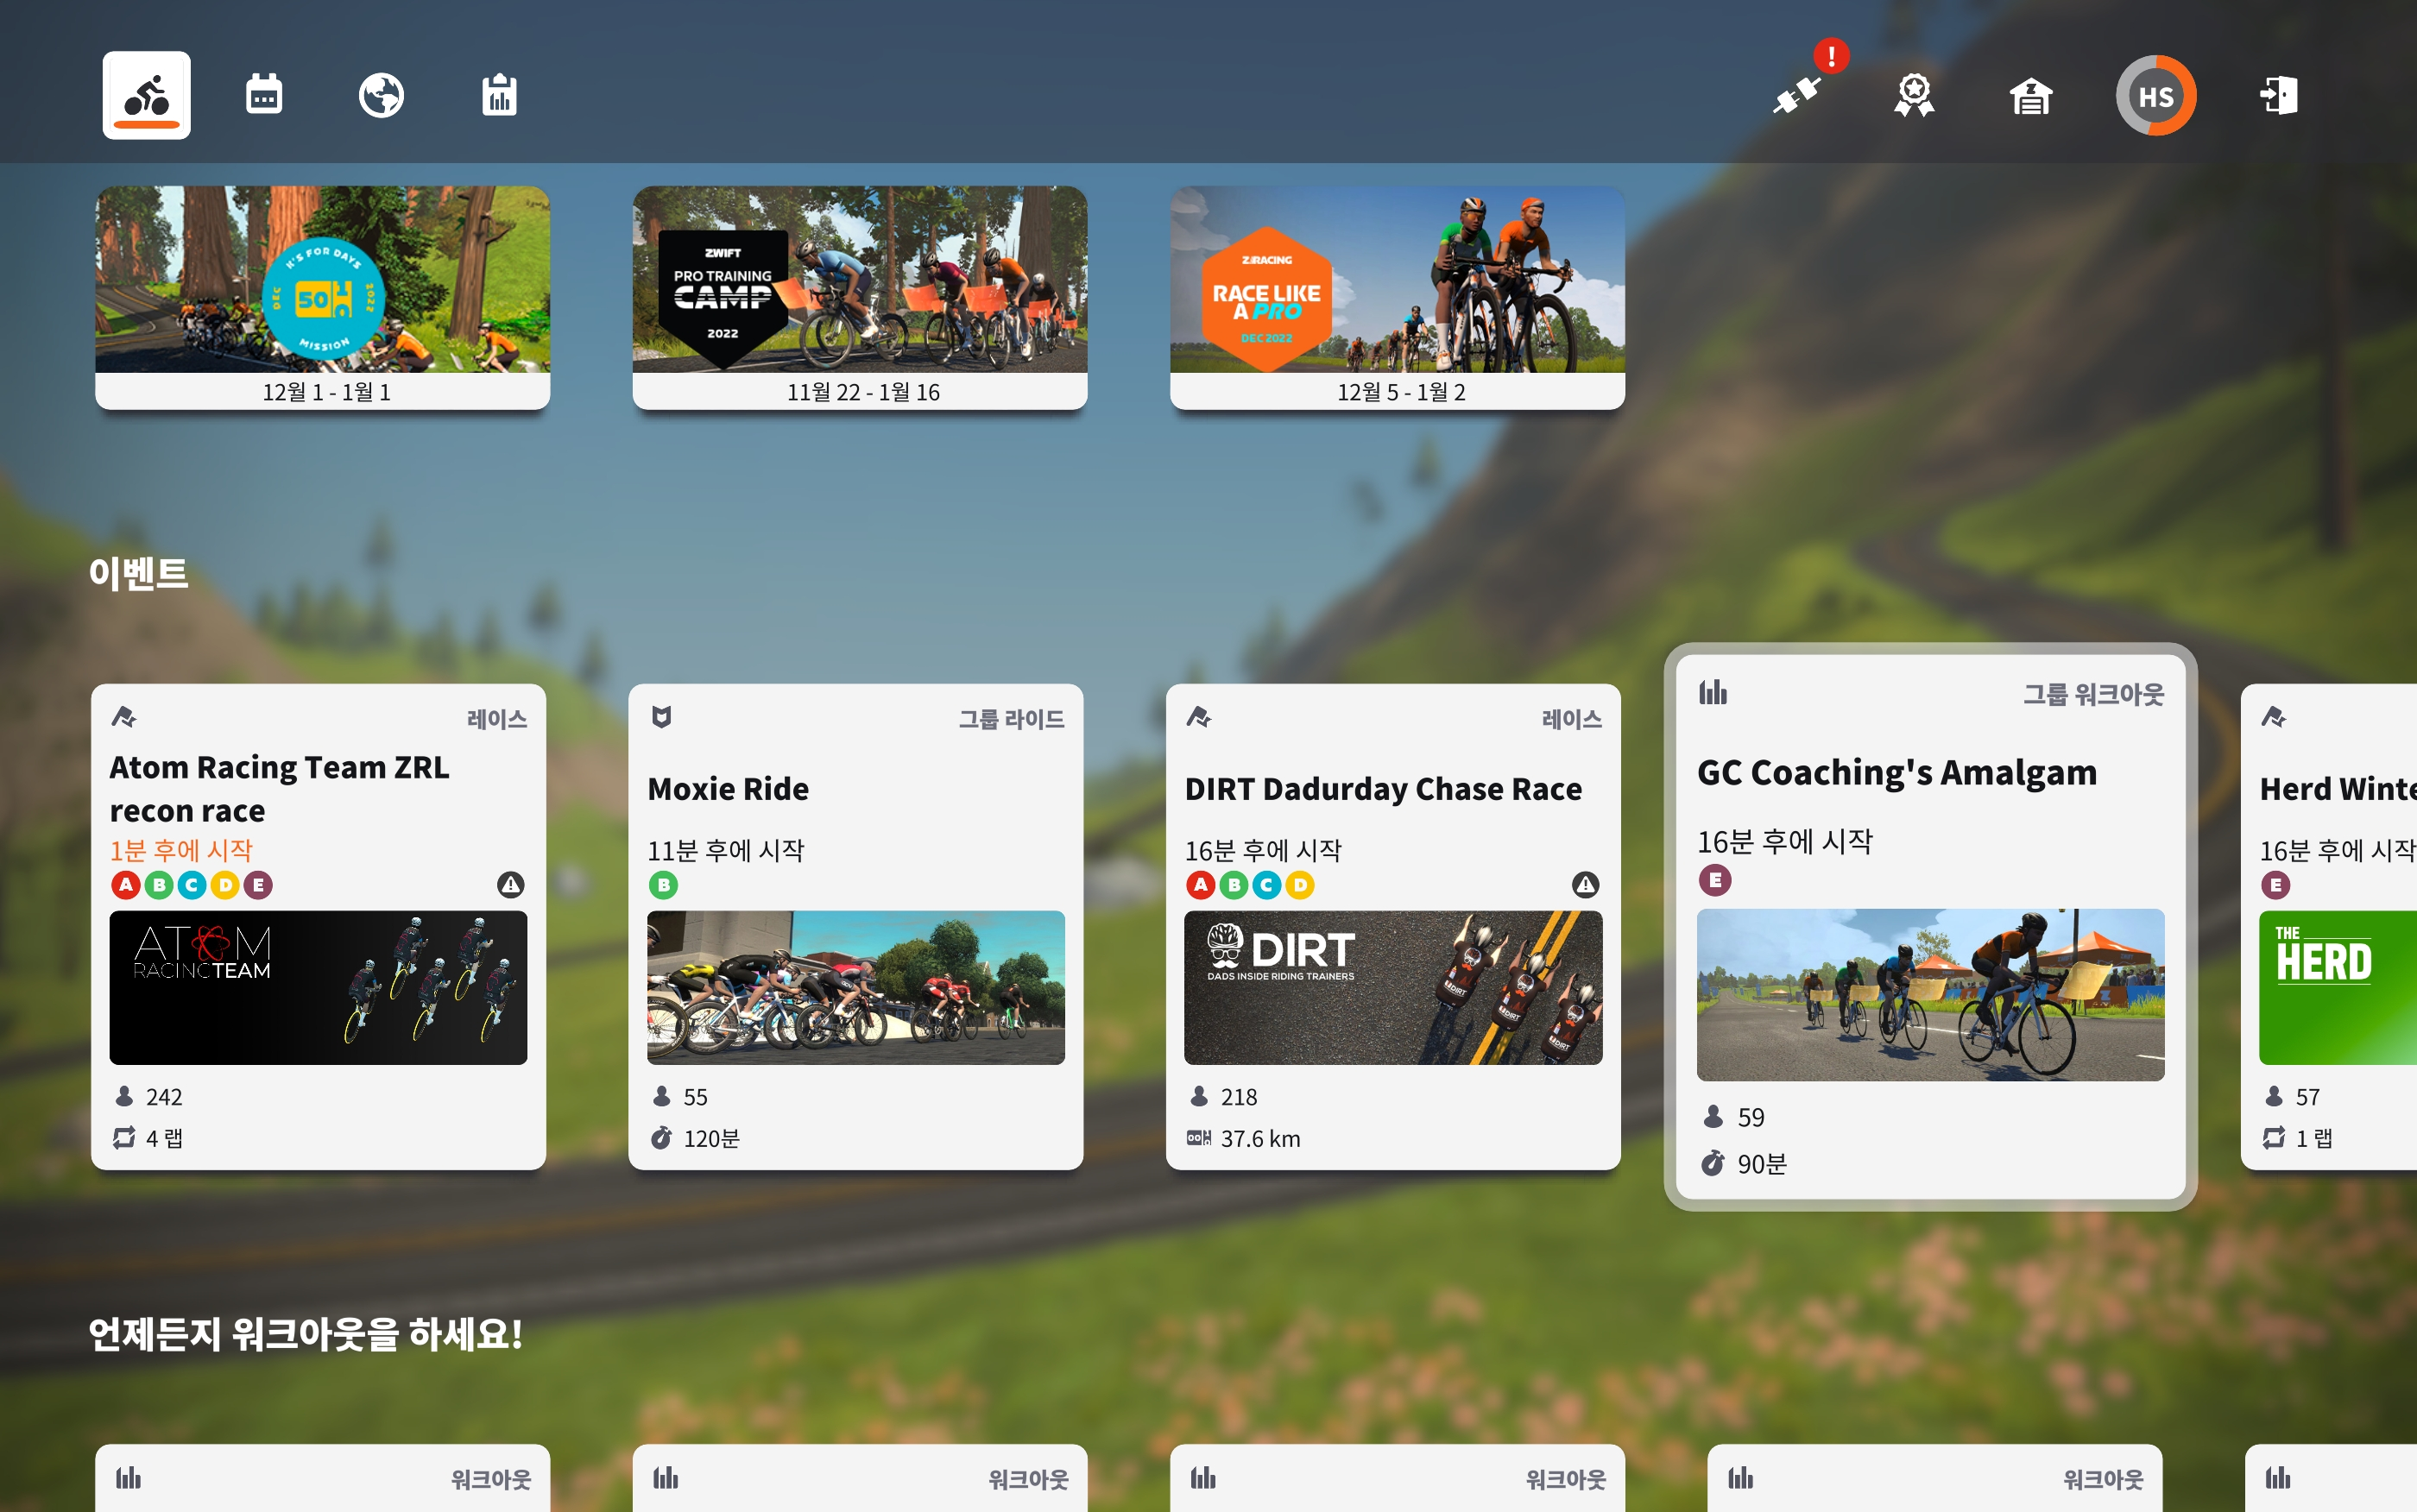Open the Herd Winter event card
This screenshot has height=1512, width=2417.
pyautogui.click(x=2328, y=926)
